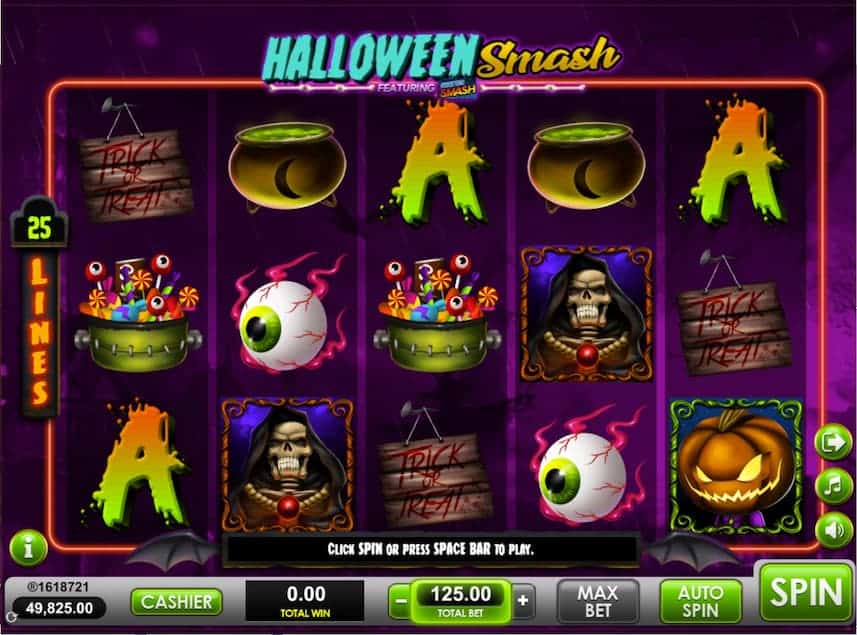The image size is (857, 635).
Task: Decrease total bet with minus button
Action: pos(401,601)
